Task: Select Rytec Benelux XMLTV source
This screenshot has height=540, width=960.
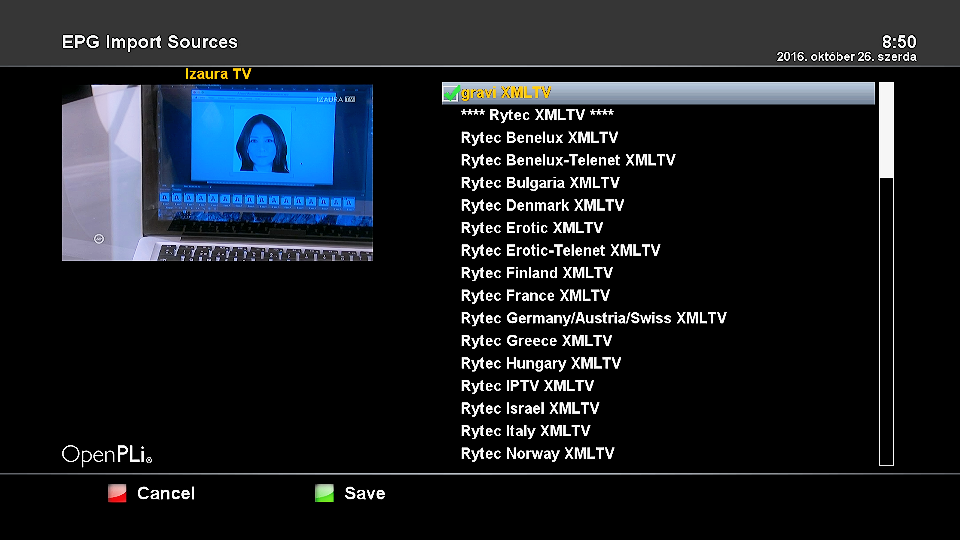Action: click(x=658, y=138)
